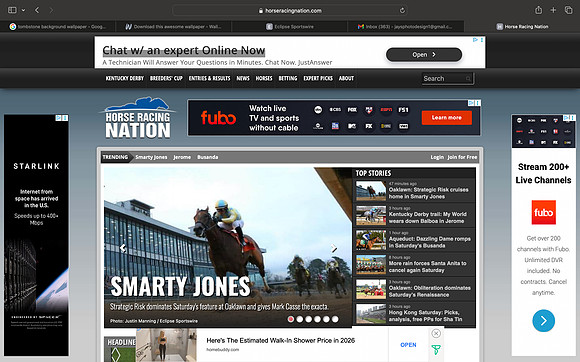This screenshot has width=580, height=362.
Task: Click the fubo logo in banner ad
Action: [218, 118]
